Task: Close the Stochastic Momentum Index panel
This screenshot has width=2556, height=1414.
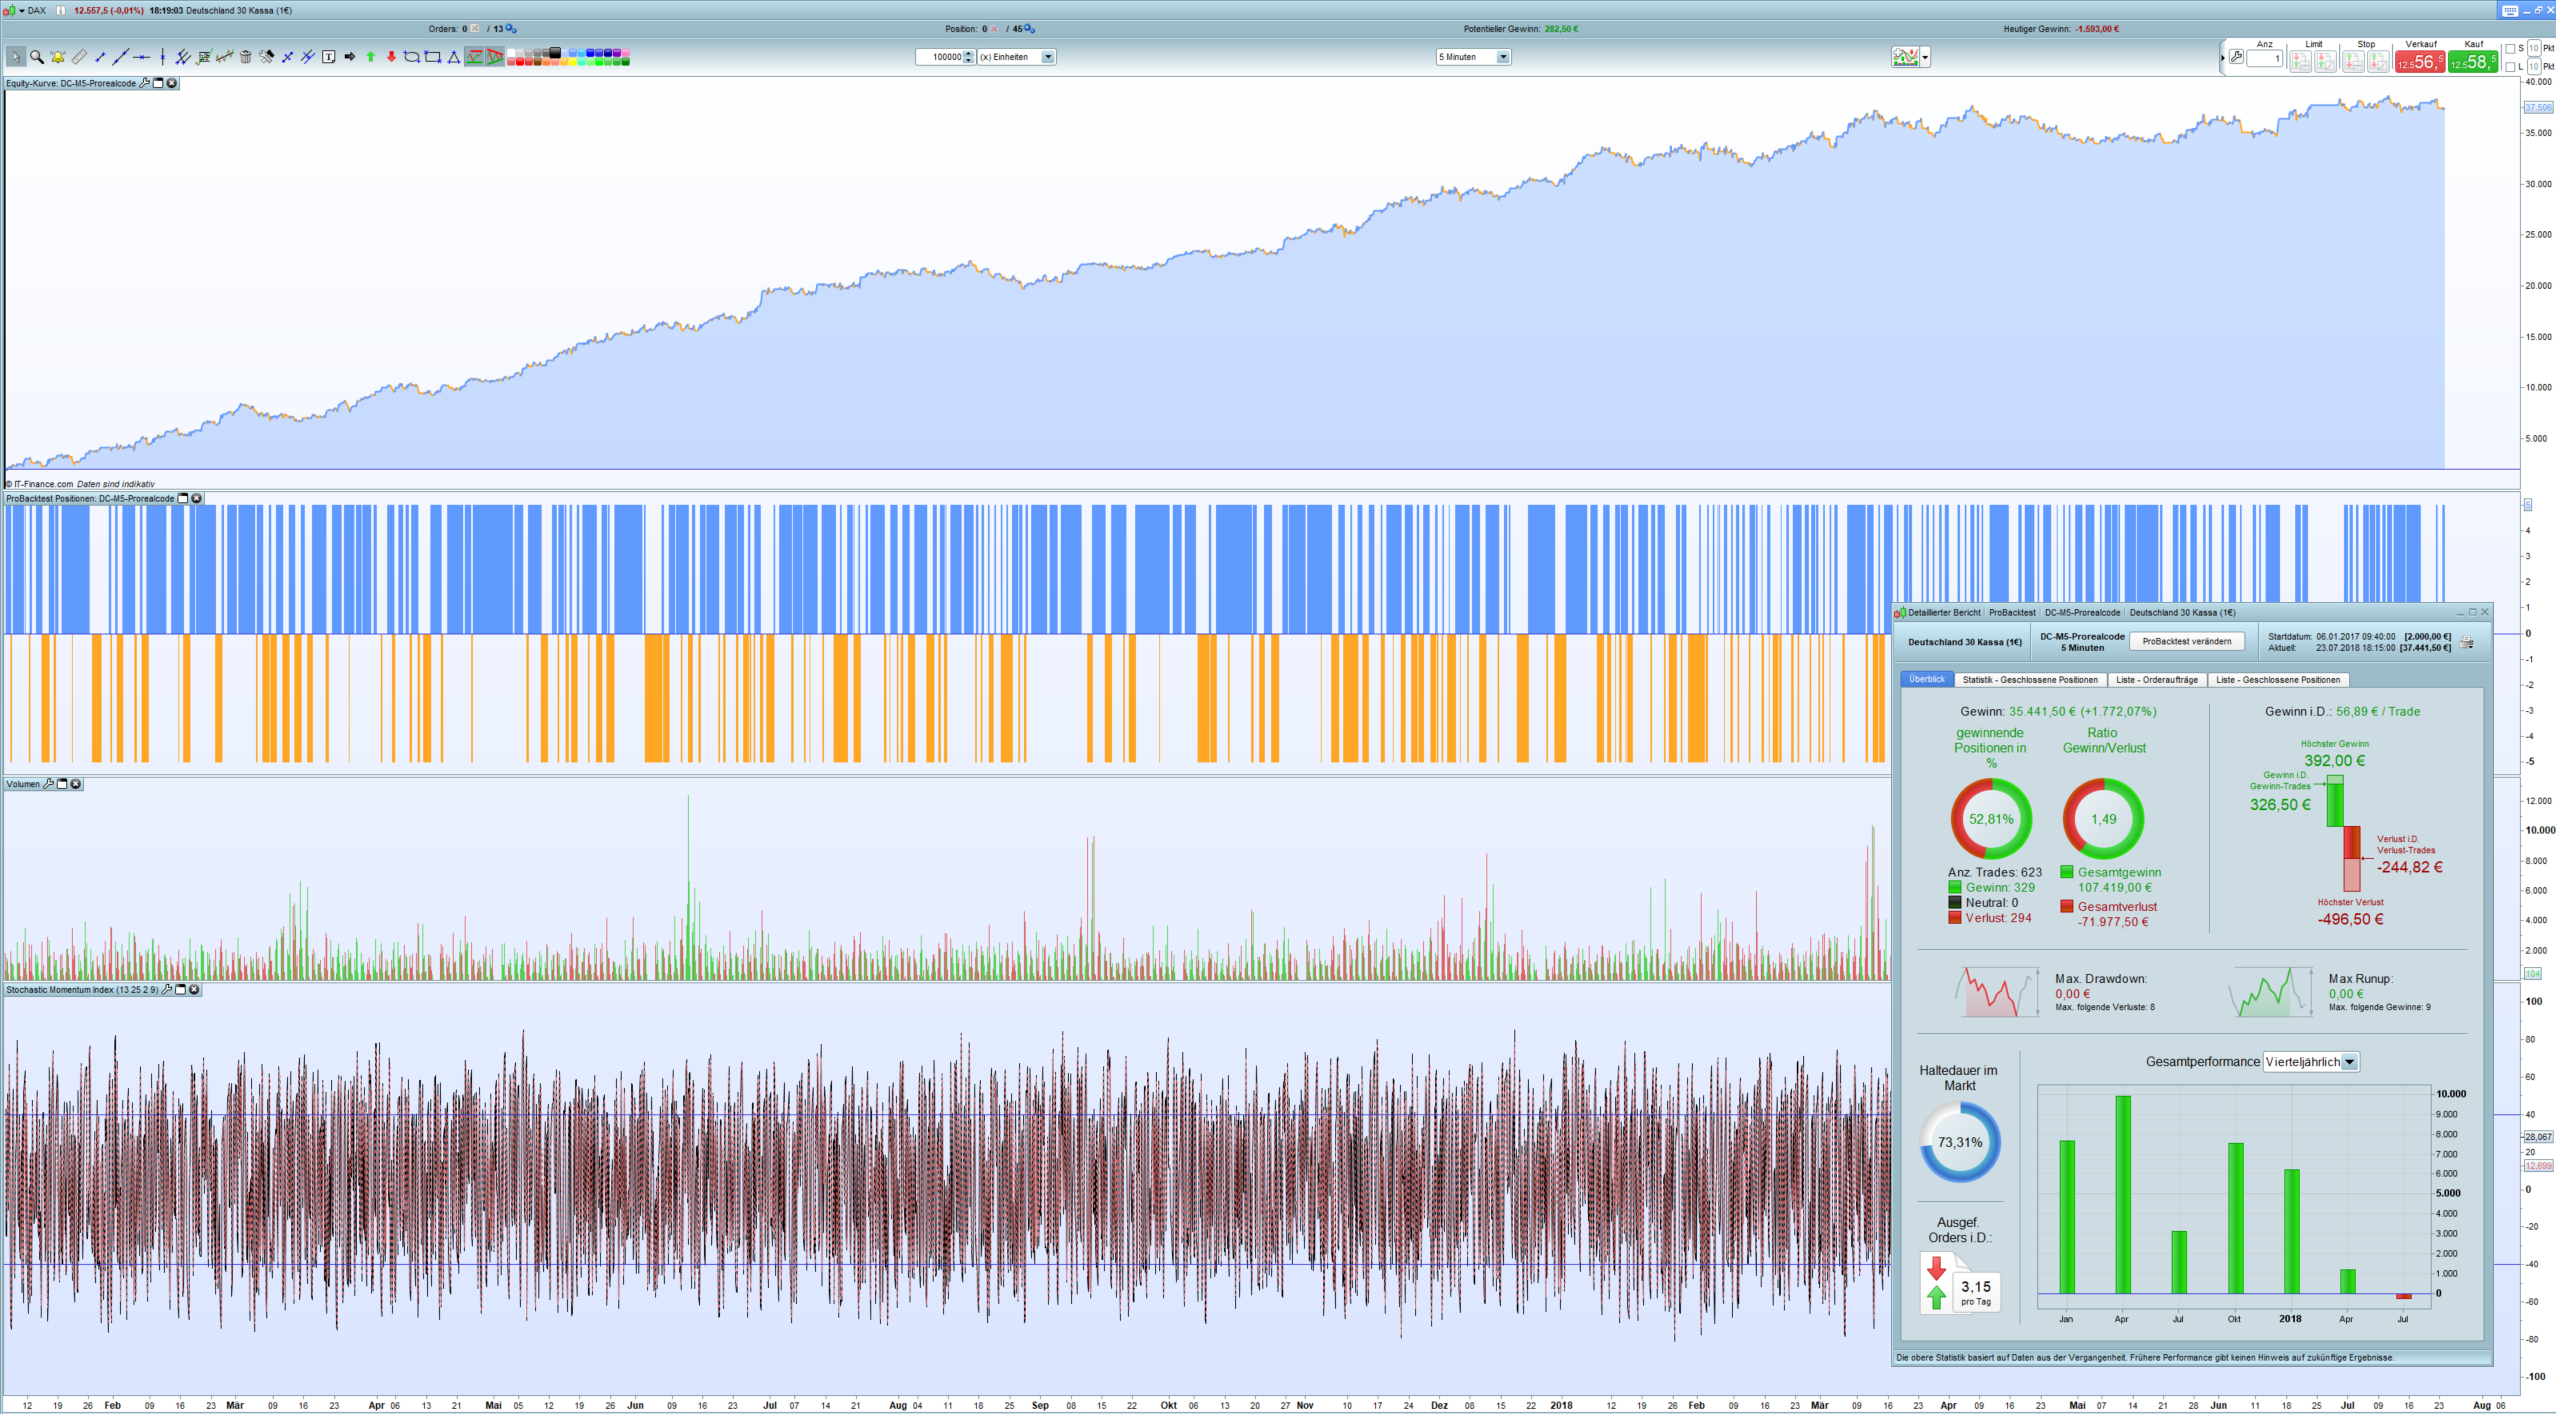Action: (x=194, y=990)
